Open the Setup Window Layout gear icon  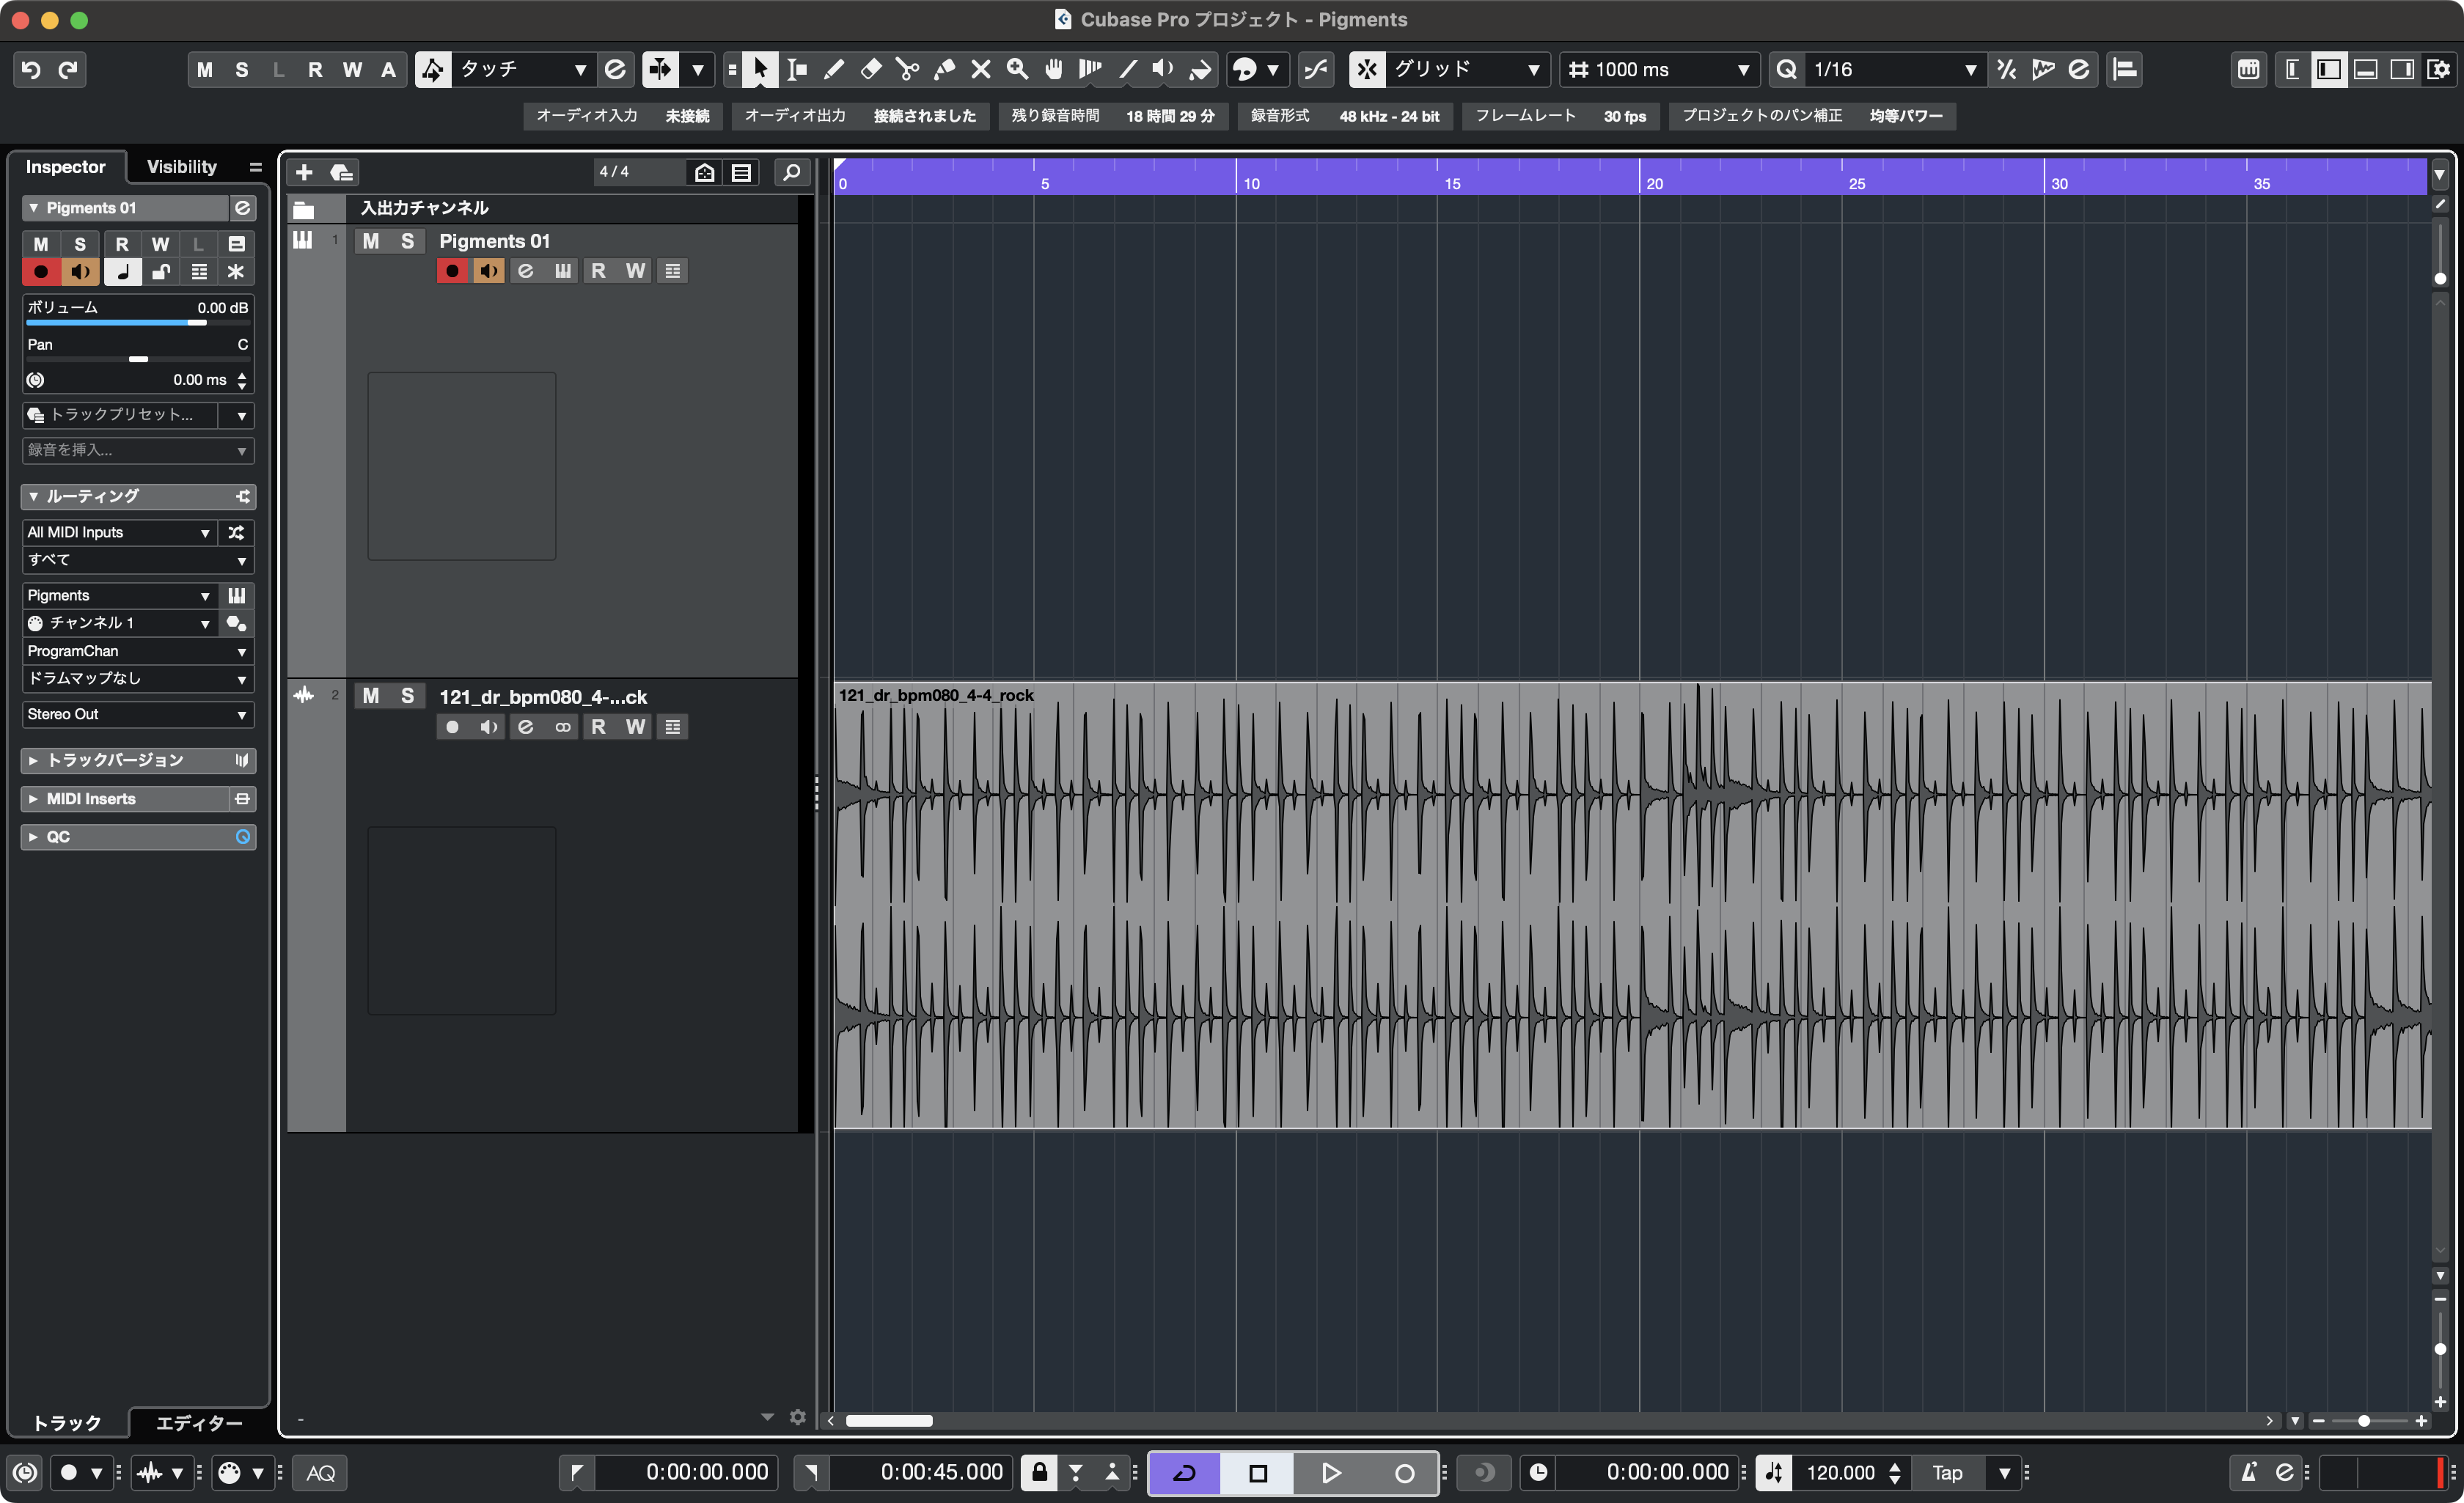(2440, 69)
